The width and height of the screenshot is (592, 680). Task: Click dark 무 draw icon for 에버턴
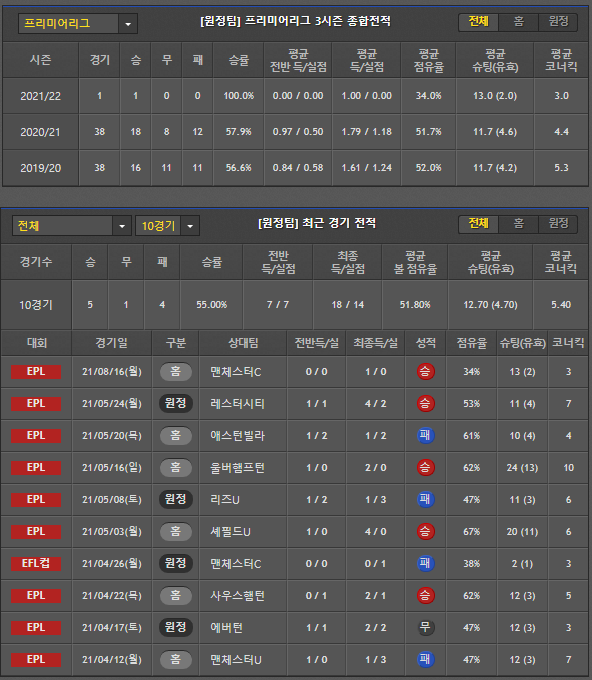tap(425, 628)
